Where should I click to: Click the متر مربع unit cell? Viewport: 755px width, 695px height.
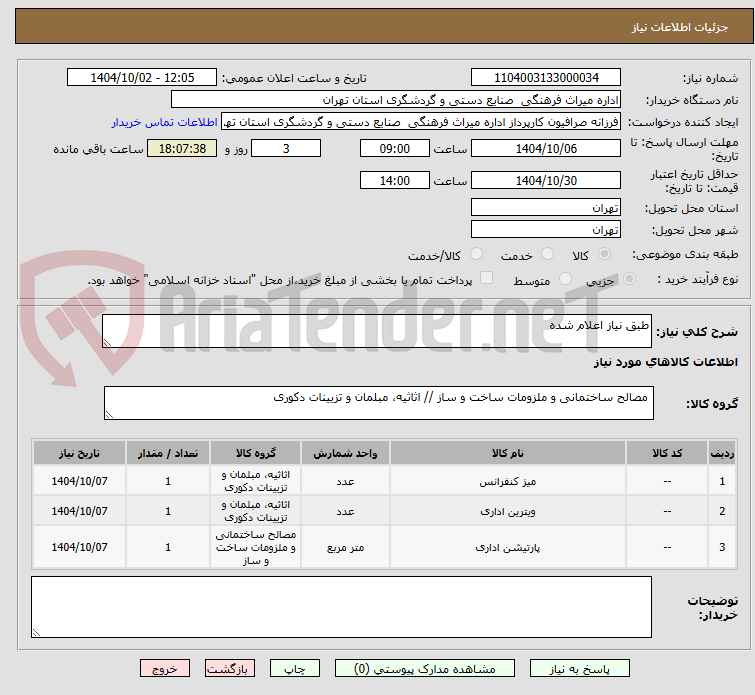[x=345, y=547]
